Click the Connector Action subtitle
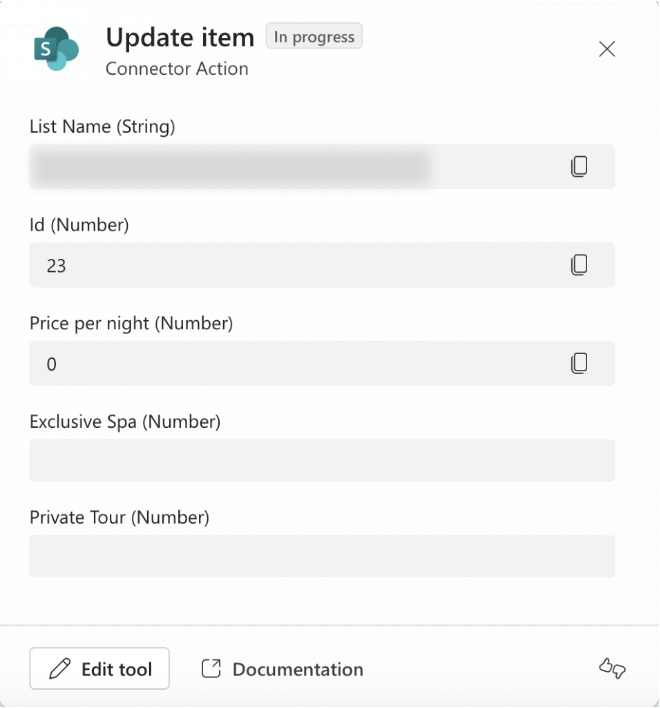The image size is (660, 708). [177, 69]
